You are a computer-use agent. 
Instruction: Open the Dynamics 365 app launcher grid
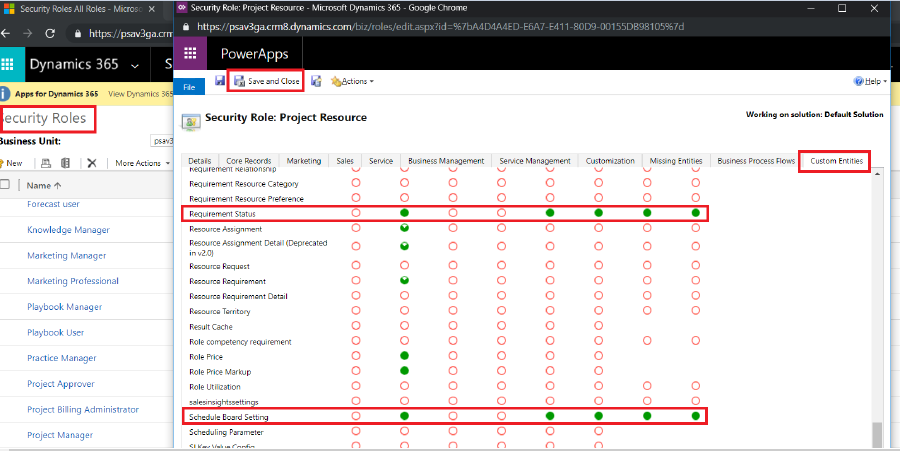7,65
